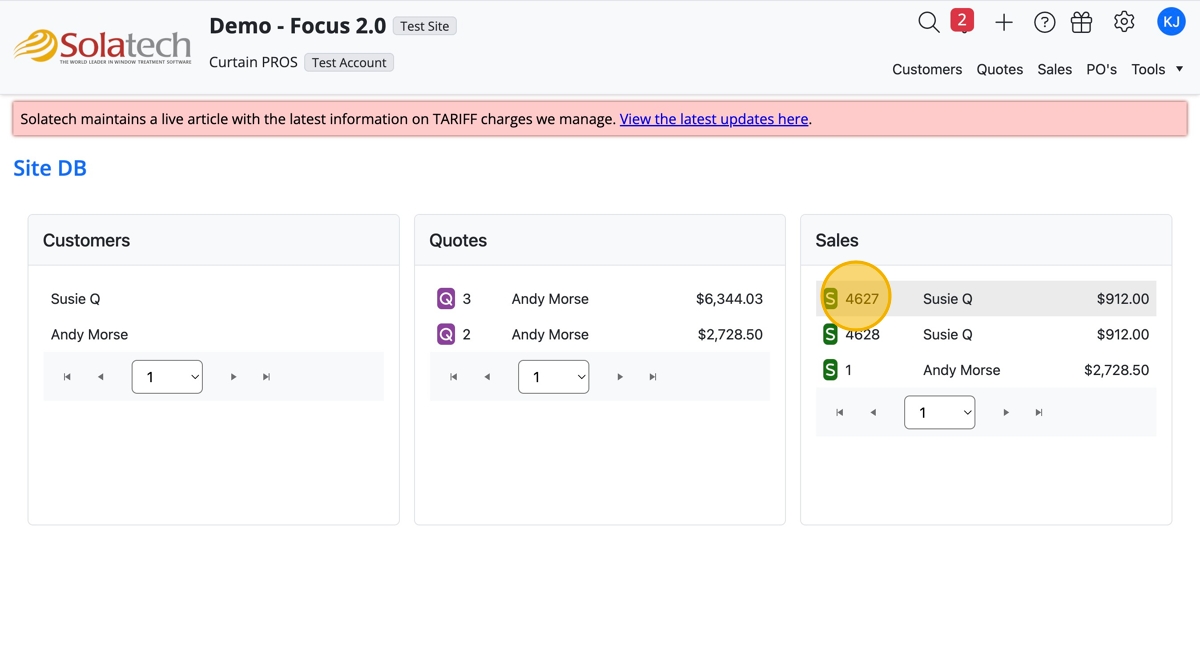This screenshot has width=1200, height=670.
Task: Jump to last page in Sales pager
Action: 1039,412
